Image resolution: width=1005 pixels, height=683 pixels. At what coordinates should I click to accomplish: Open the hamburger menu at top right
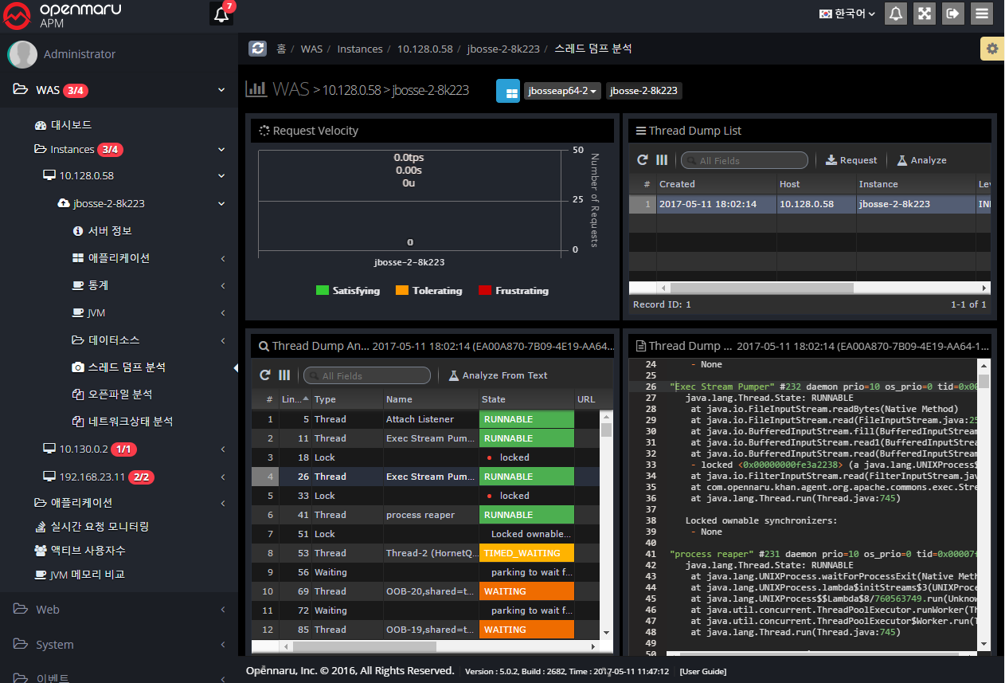point(982,14)
